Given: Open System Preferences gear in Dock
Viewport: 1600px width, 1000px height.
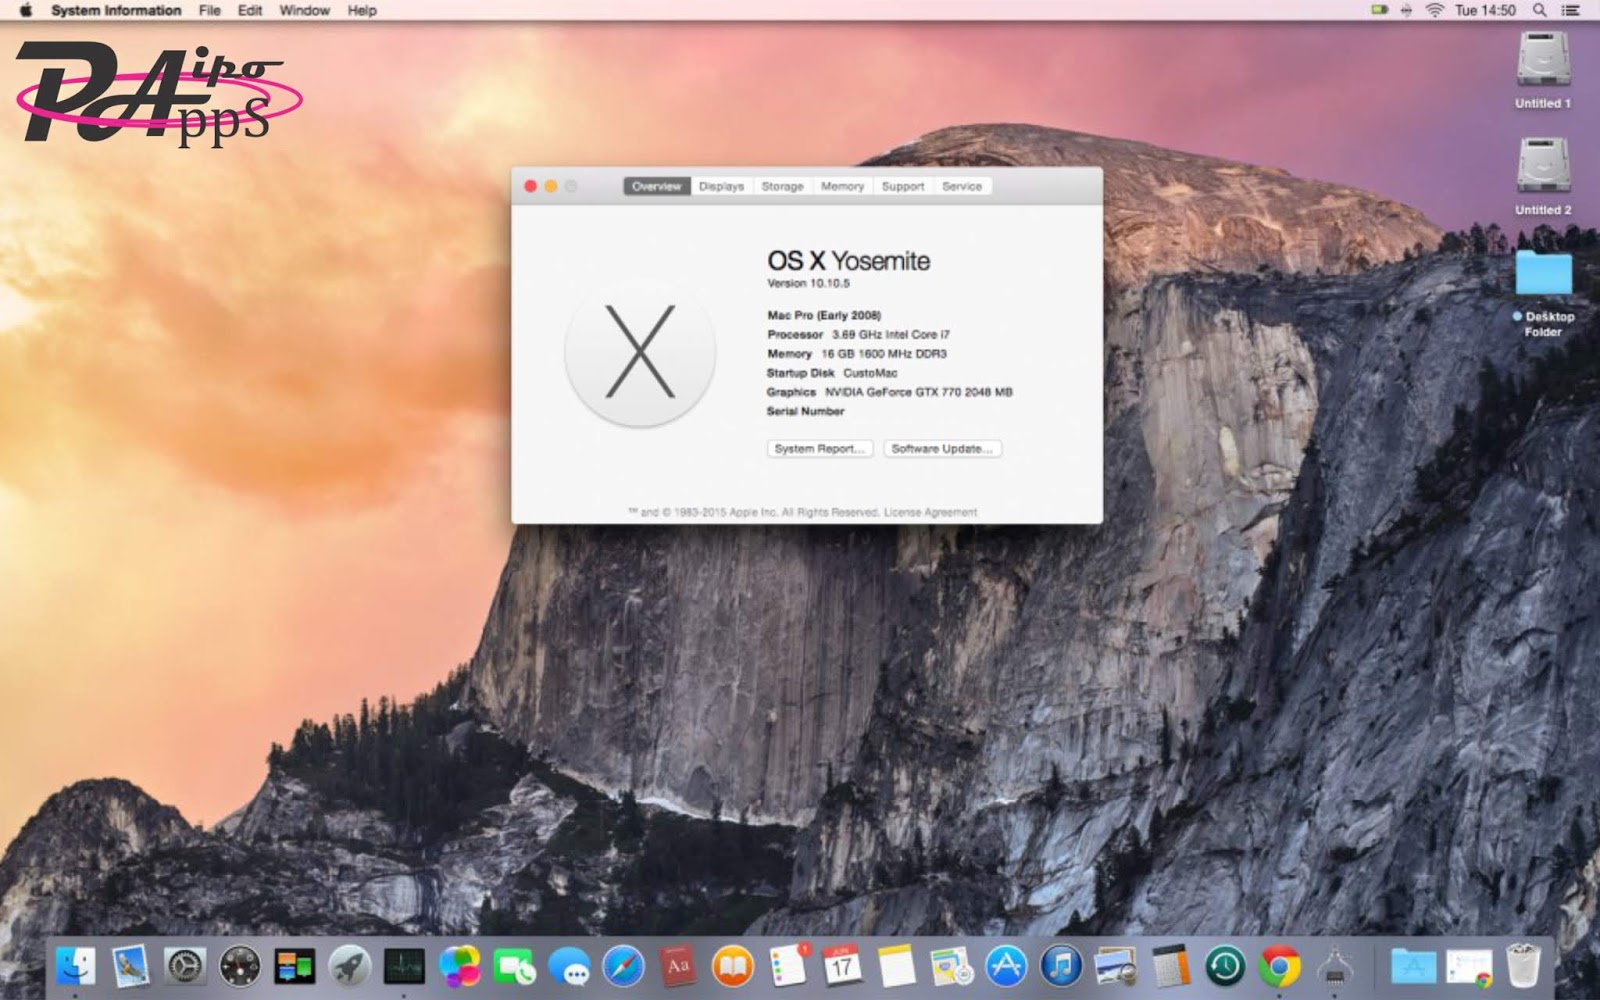Looking at the screenshot, I should click(x=185, y=966).
